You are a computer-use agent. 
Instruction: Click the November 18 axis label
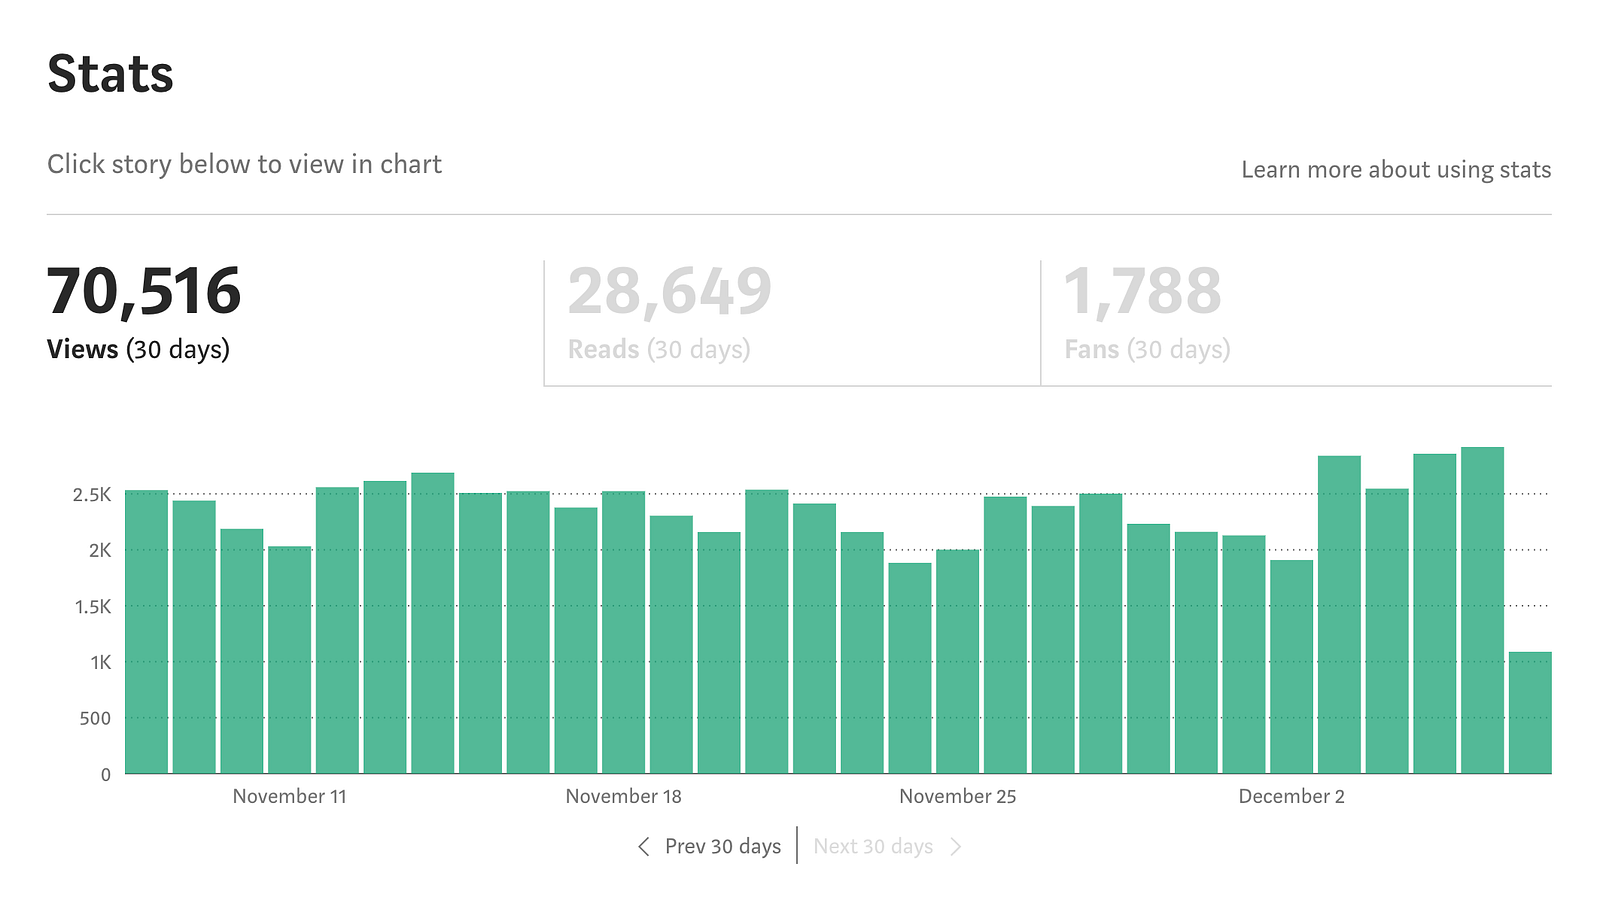click(623, 796)
